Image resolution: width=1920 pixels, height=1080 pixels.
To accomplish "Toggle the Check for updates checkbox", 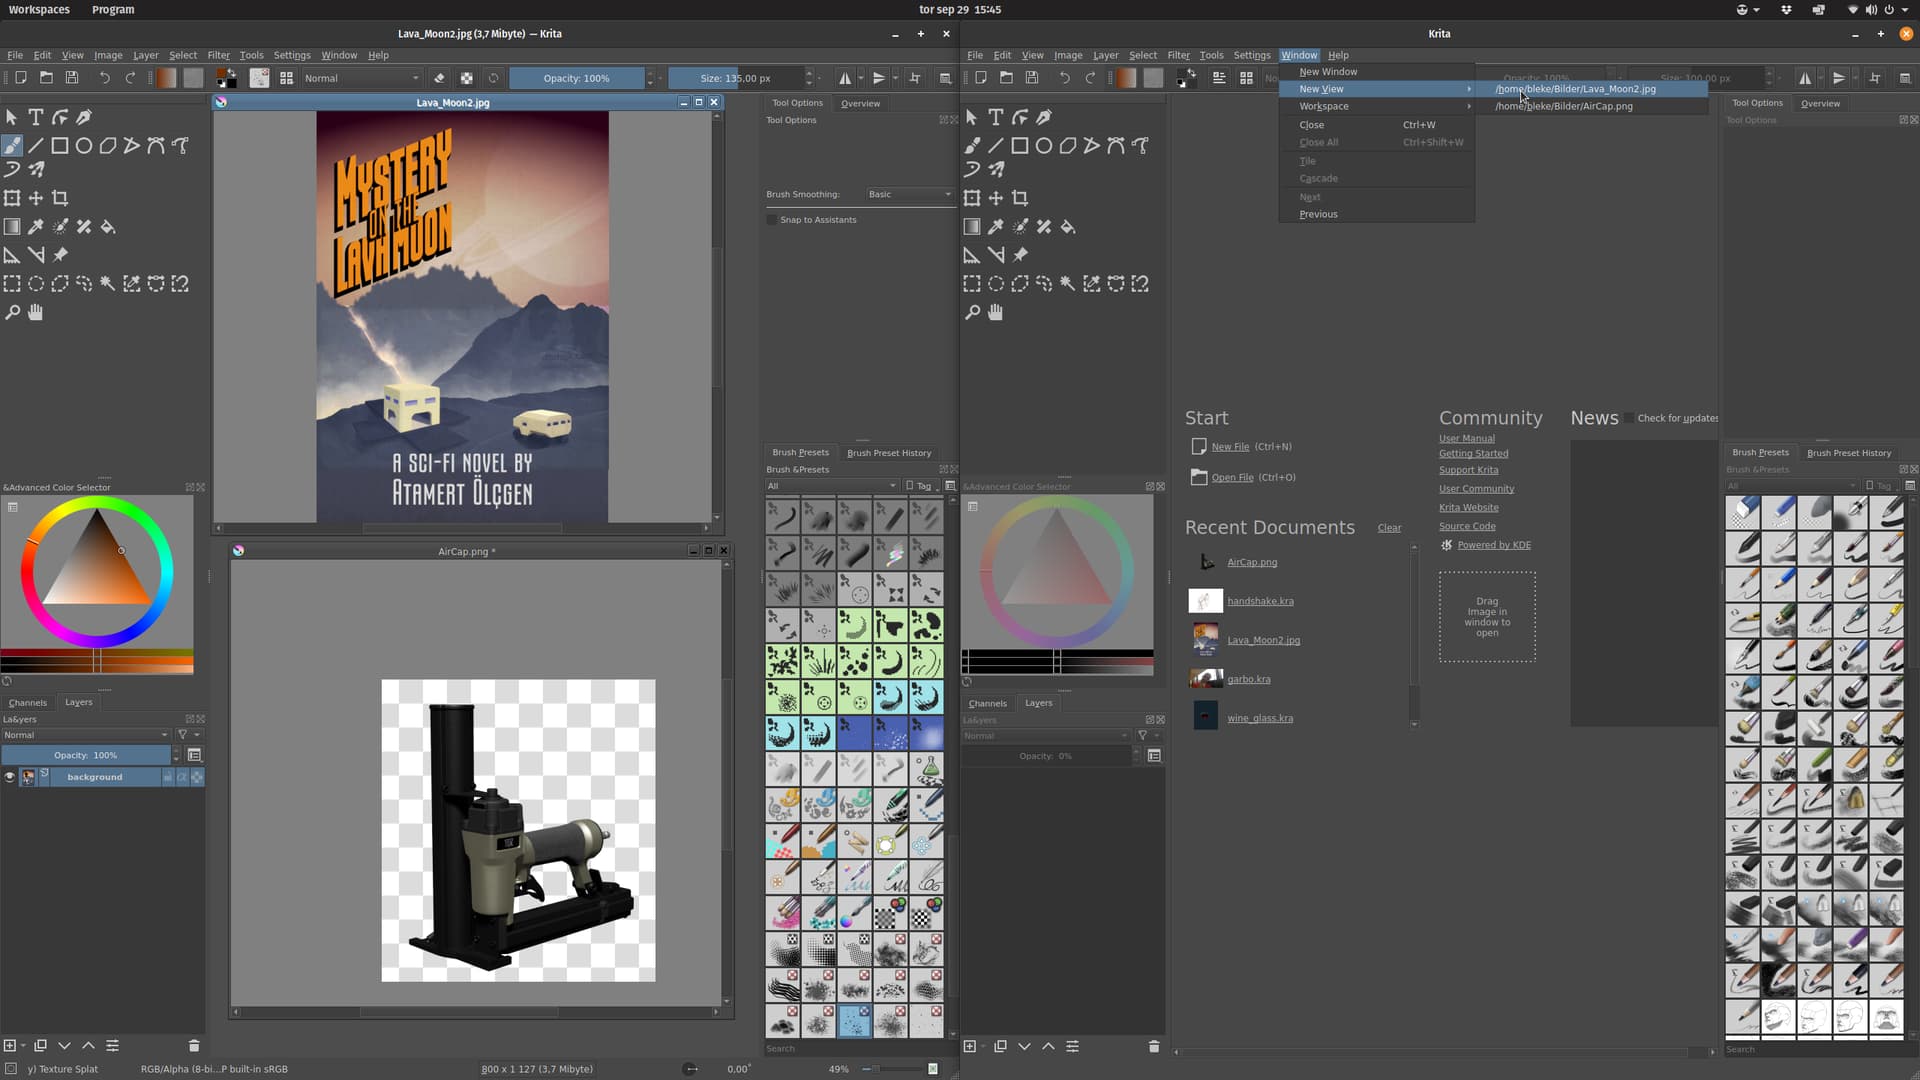I will 1629,418.
